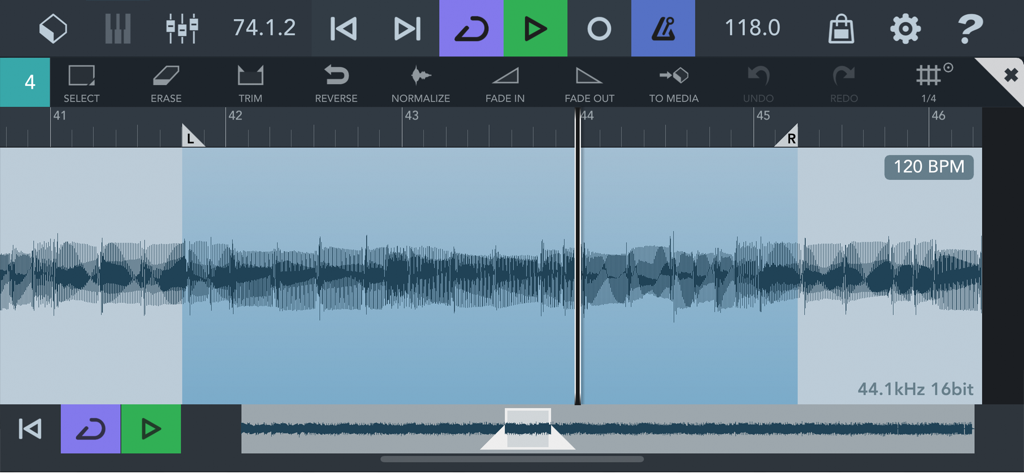Click the right locator R marker
1024x473 pixels.
789,139
